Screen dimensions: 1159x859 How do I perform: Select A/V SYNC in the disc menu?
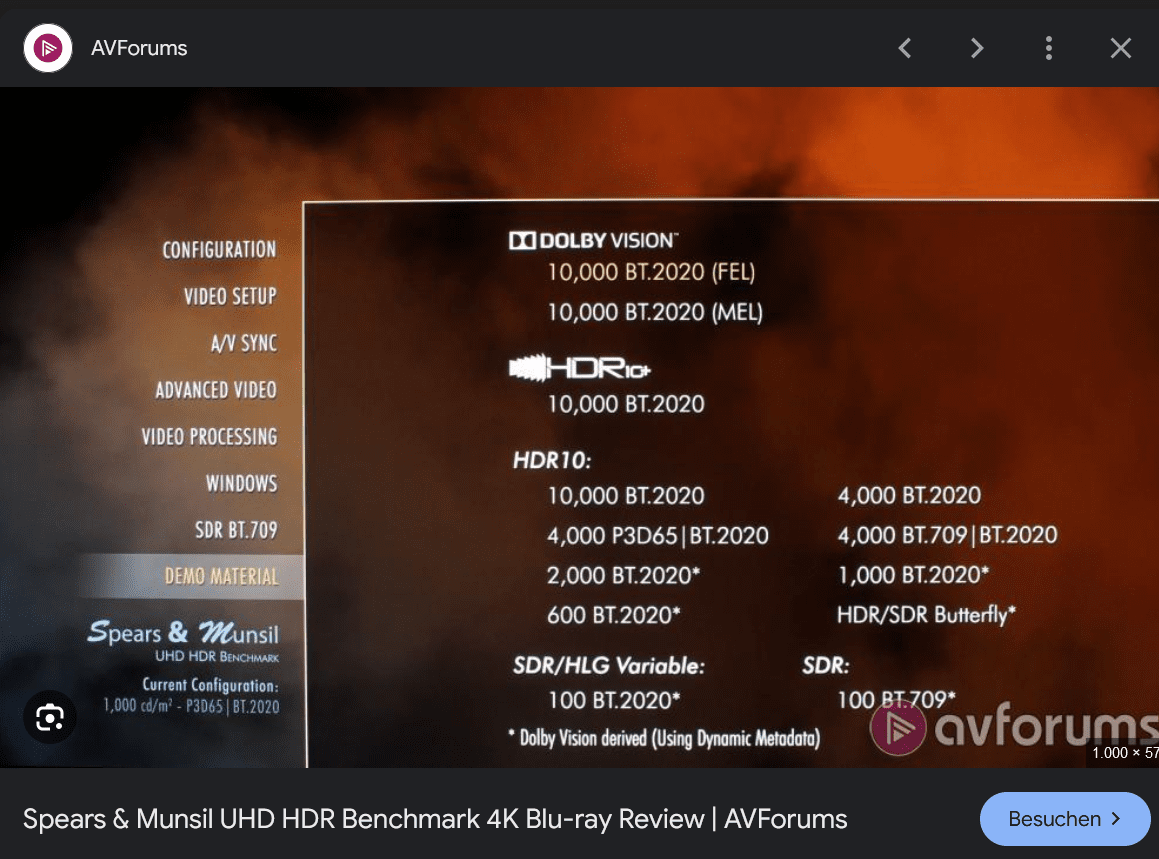(x=244, y=343)
